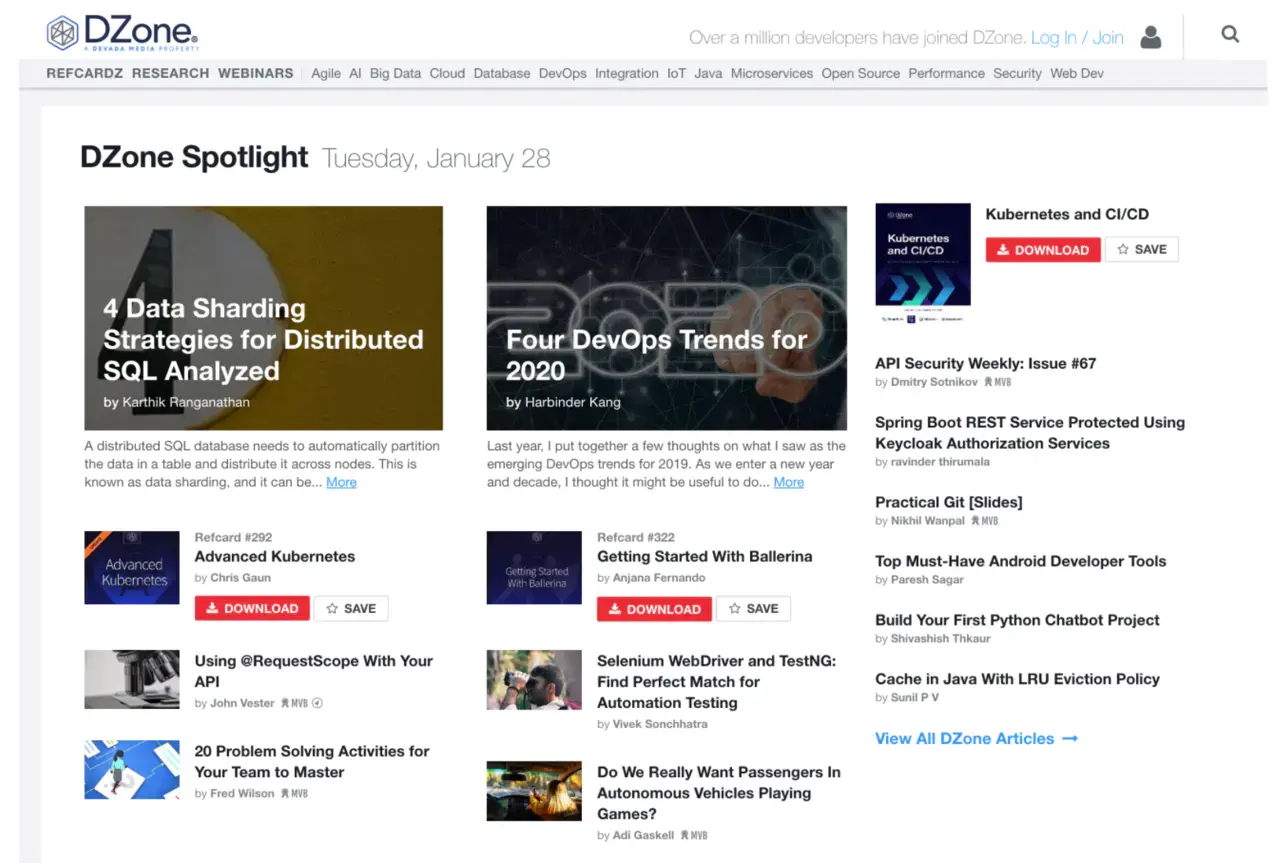Open the Practical Git [Slides] article
This screenshot has width=1280, height=866.
click(949, 502)
